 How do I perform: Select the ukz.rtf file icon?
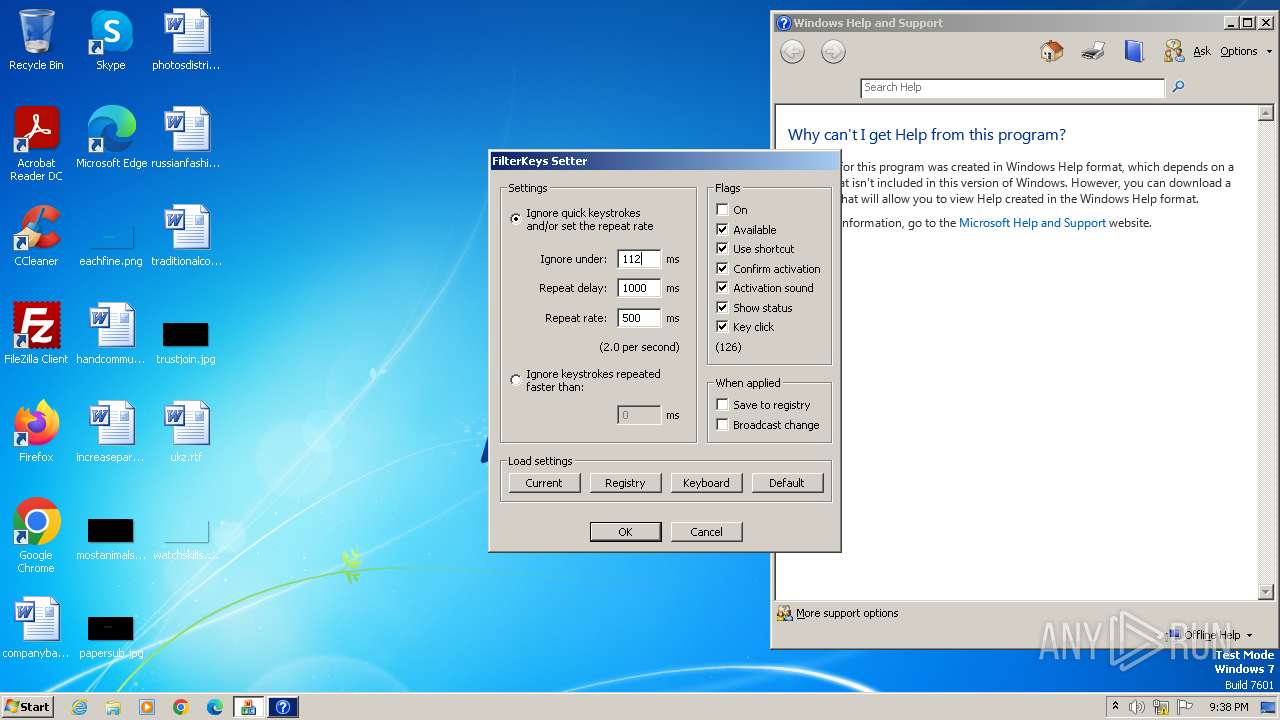[x=186, y=431]
